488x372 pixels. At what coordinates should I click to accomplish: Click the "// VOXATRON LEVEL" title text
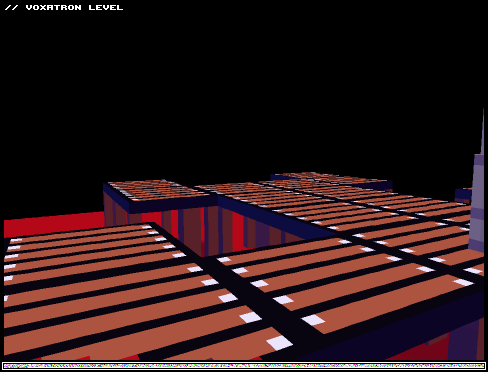64,7
